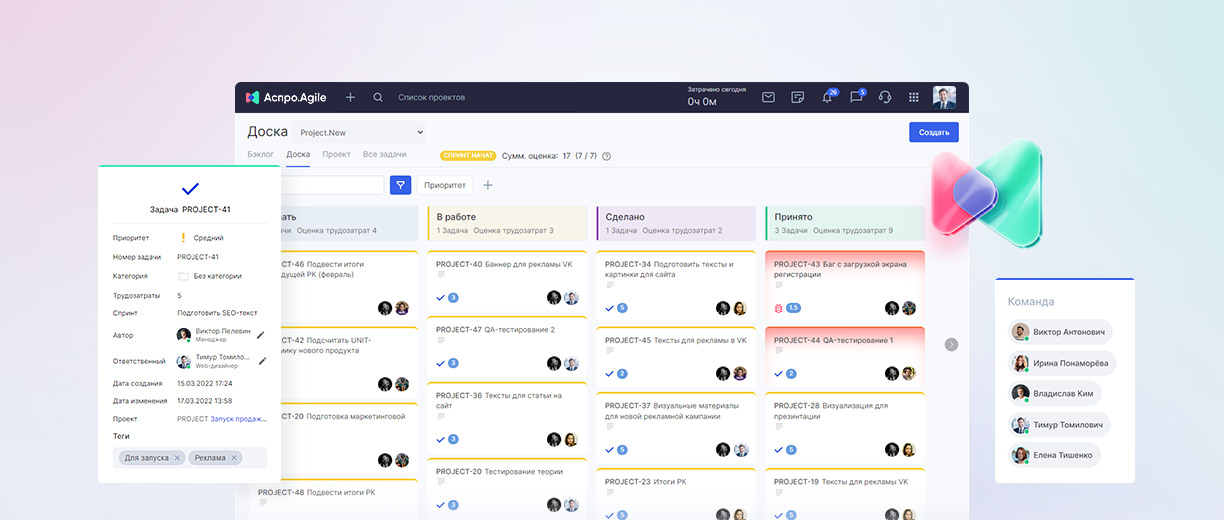1224x520 pixels.
Task: Toggle the checkmark on PROJECT-44 card
Action: [779, 374]
